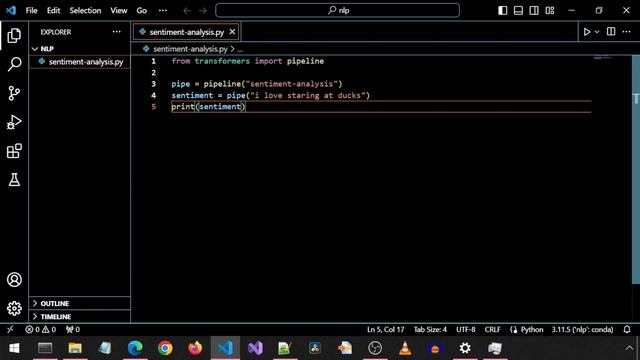640x360 pixels.
Task: Click the VS Code logo icon
Action: click(x=11, y=10)
